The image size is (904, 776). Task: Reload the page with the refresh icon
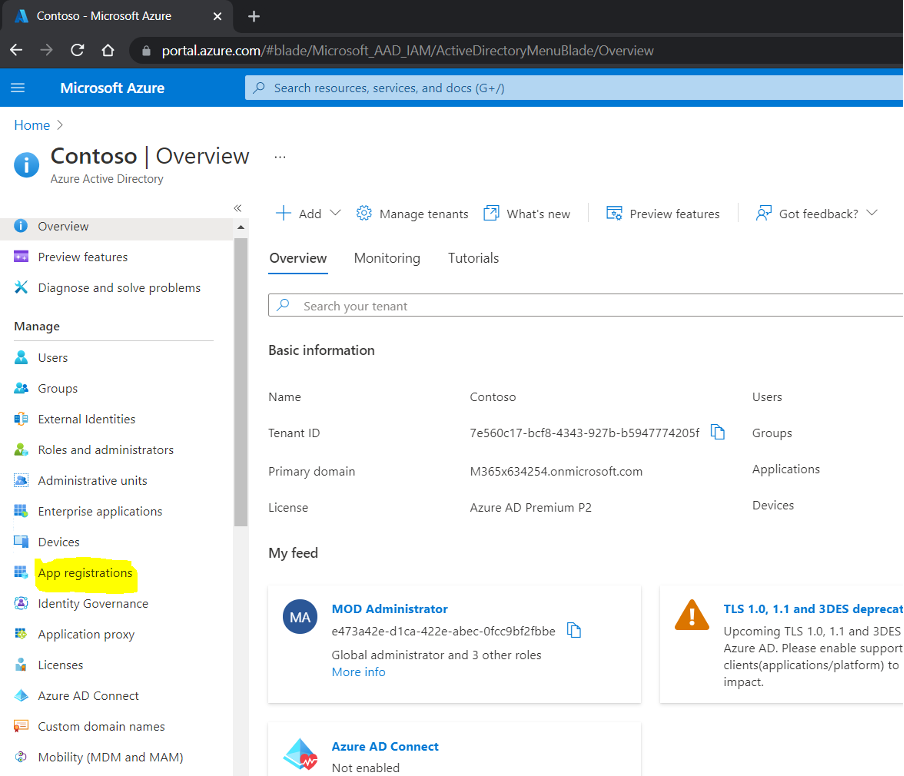click(77, 50)
